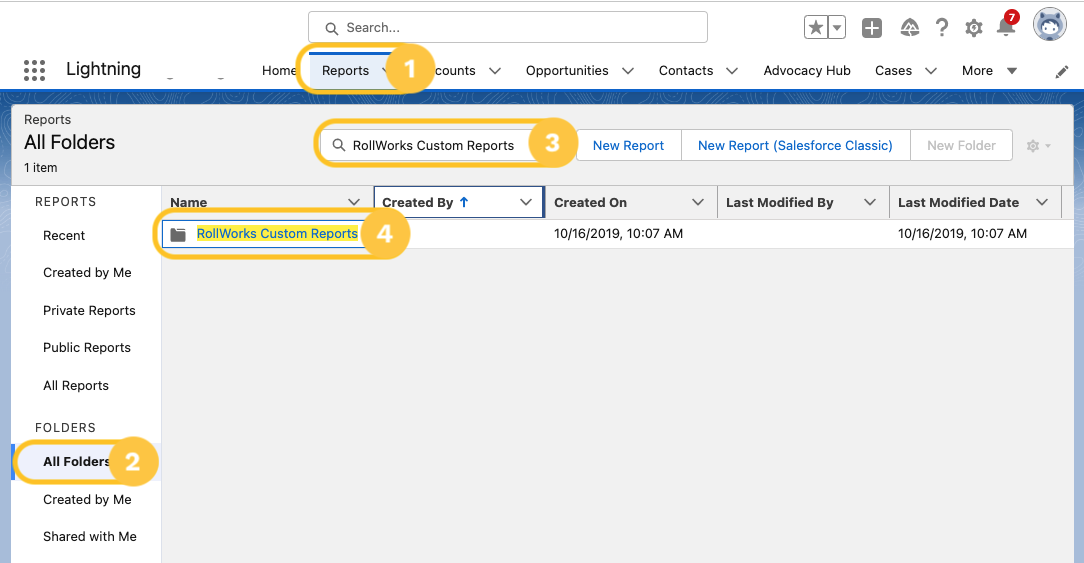
Task: Click the Favorites star icon
Action: coord(816,28)
